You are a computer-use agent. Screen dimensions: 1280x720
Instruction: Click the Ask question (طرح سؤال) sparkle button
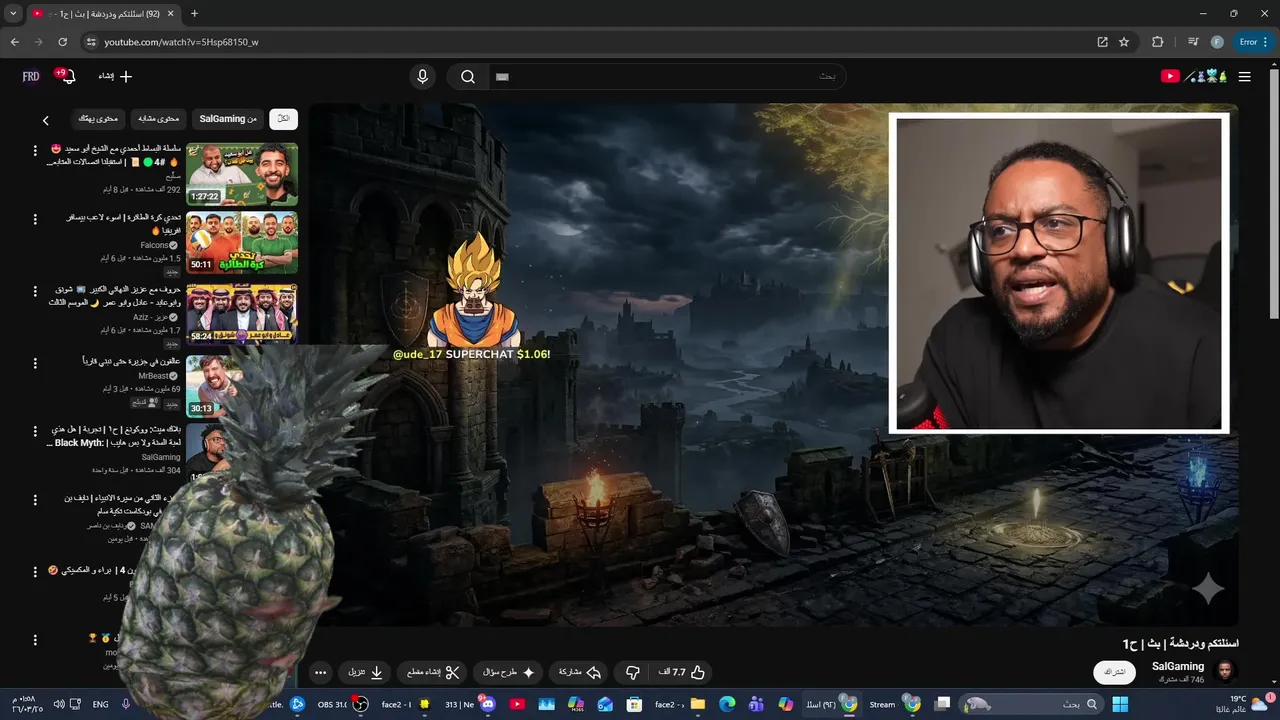(x=508, y=673)
